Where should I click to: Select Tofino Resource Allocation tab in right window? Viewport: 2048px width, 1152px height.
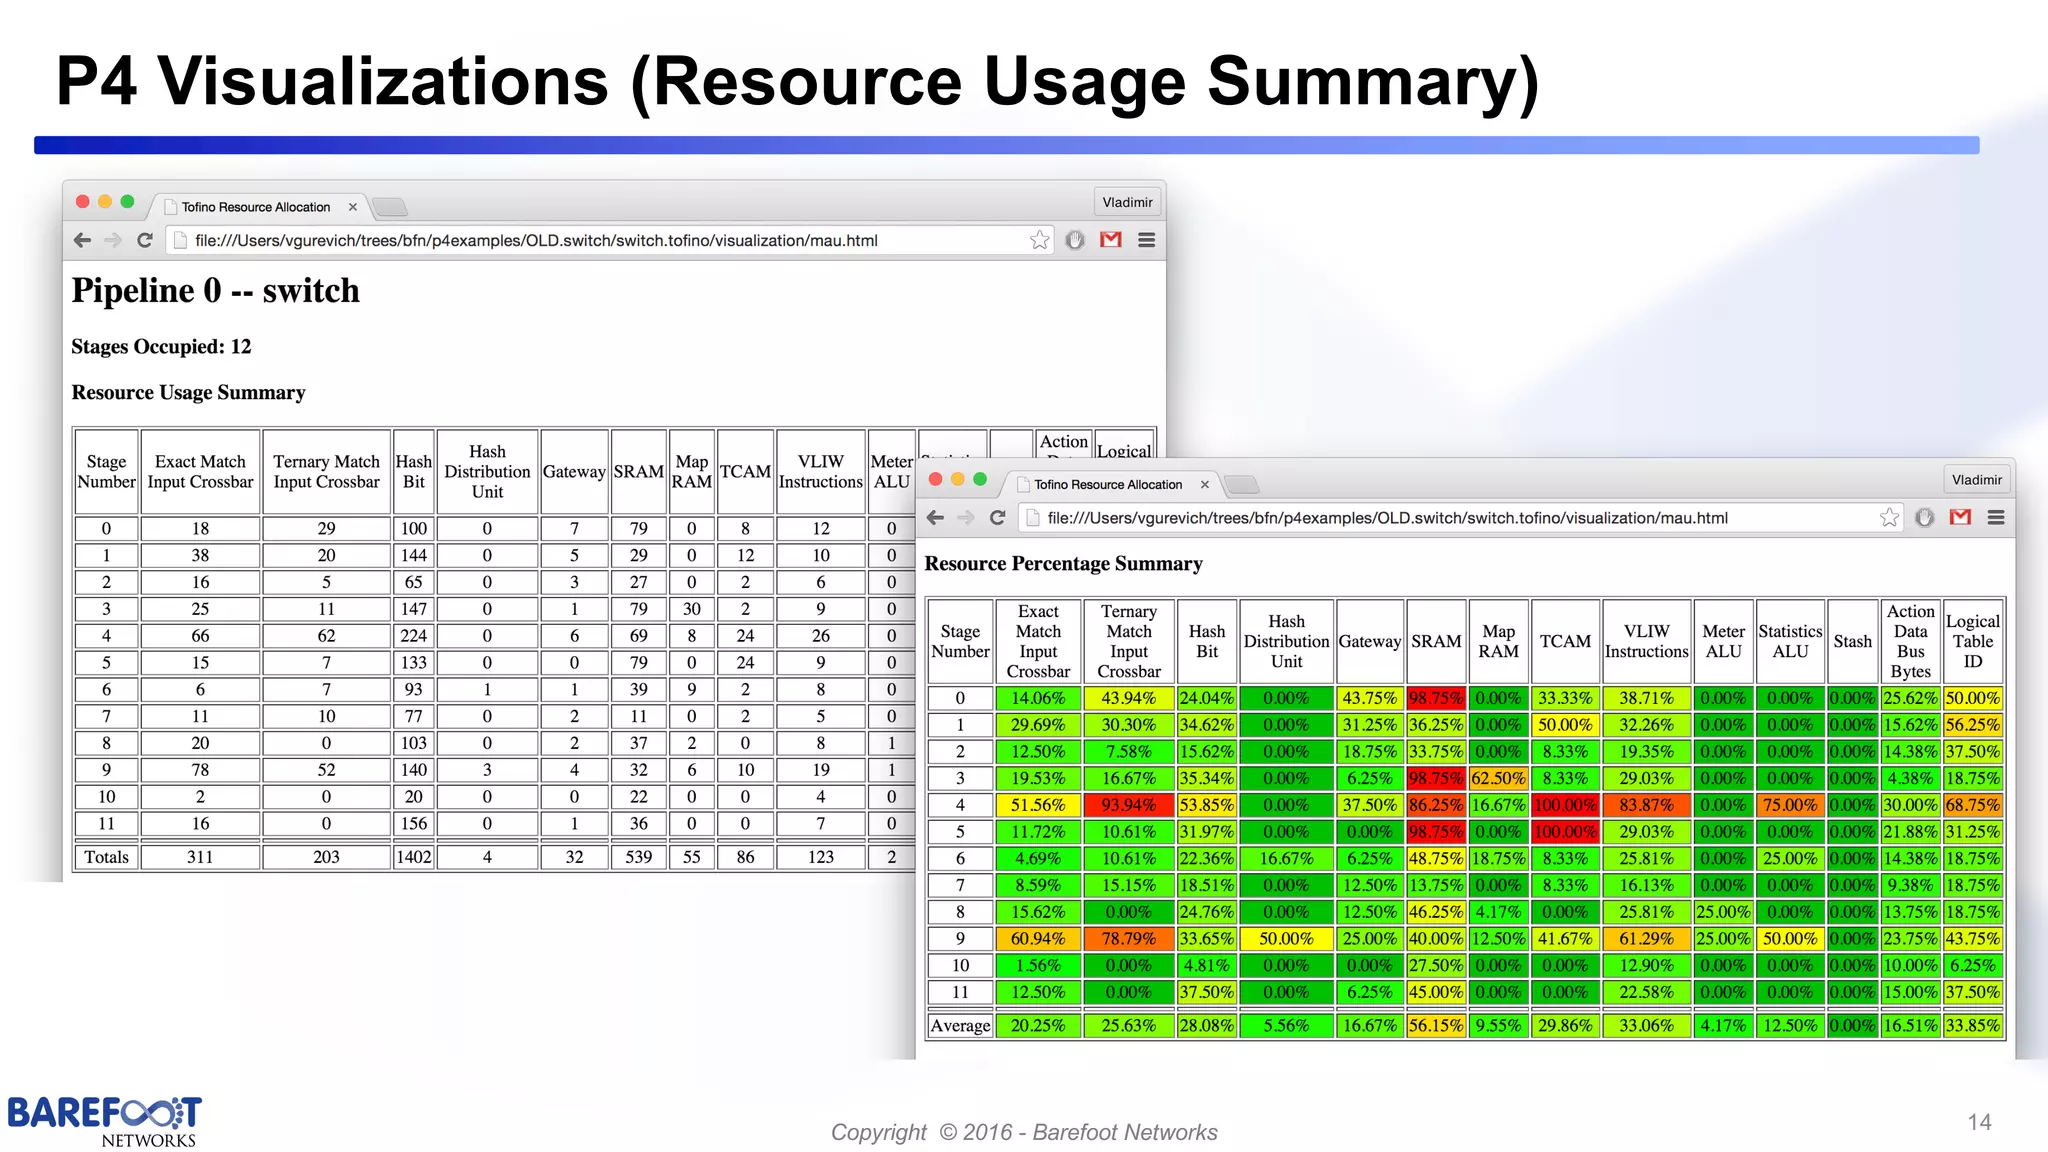click(x=1108, y=485)
